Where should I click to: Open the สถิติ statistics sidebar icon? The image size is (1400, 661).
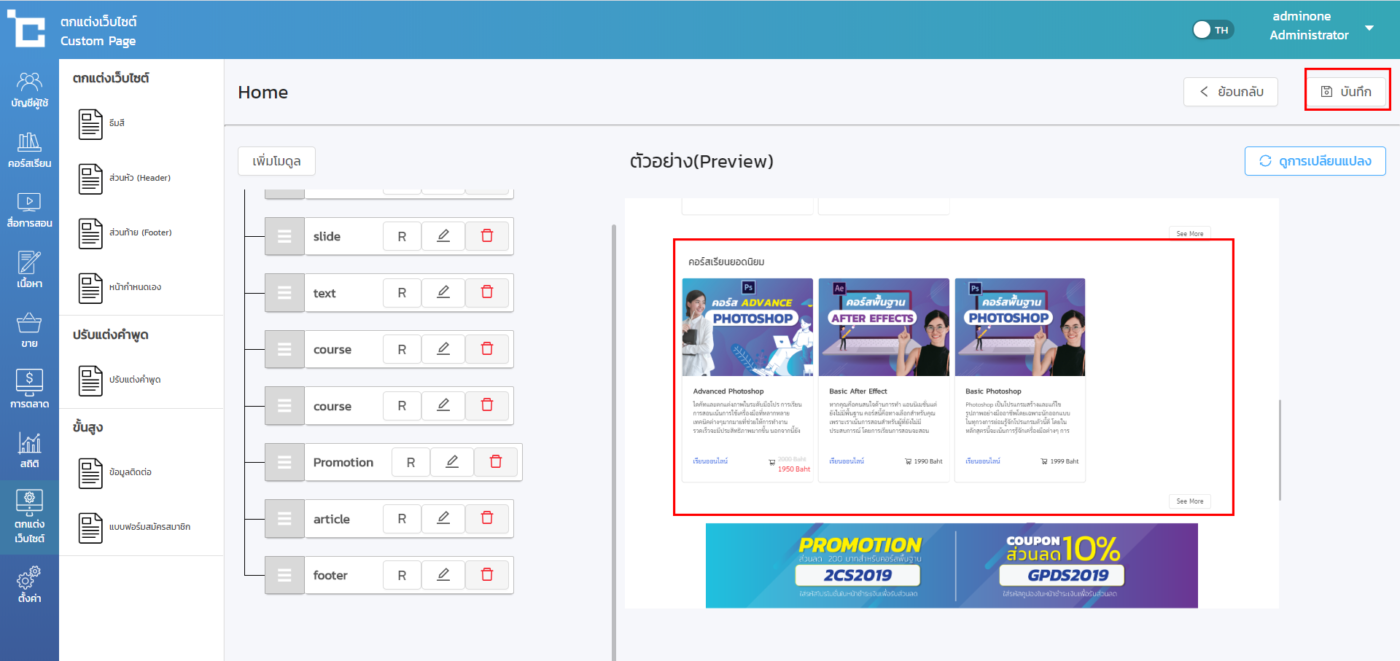[29, 450]
